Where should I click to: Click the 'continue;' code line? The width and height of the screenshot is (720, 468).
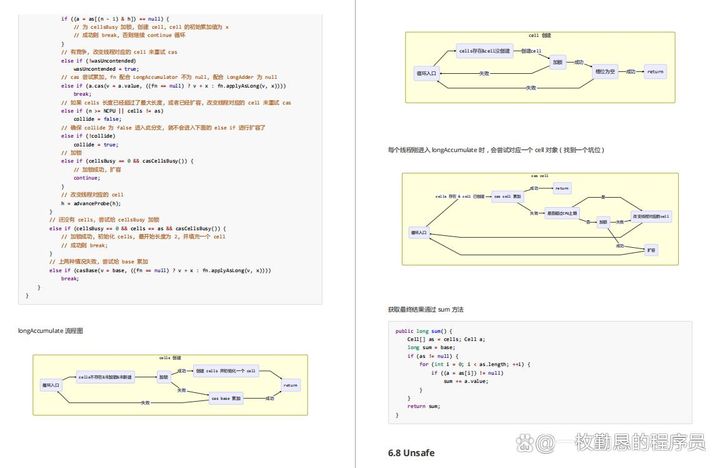coord(87,178)
